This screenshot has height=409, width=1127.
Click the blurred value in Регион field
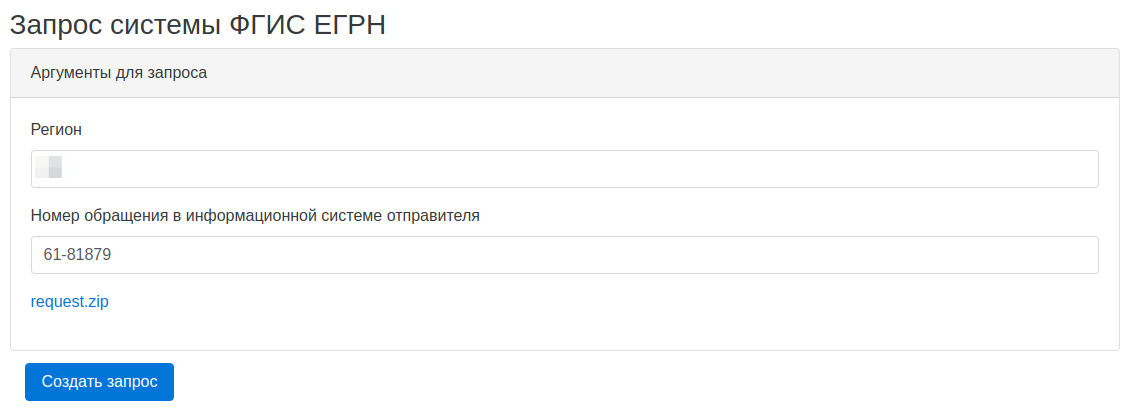tap(49, 167)
